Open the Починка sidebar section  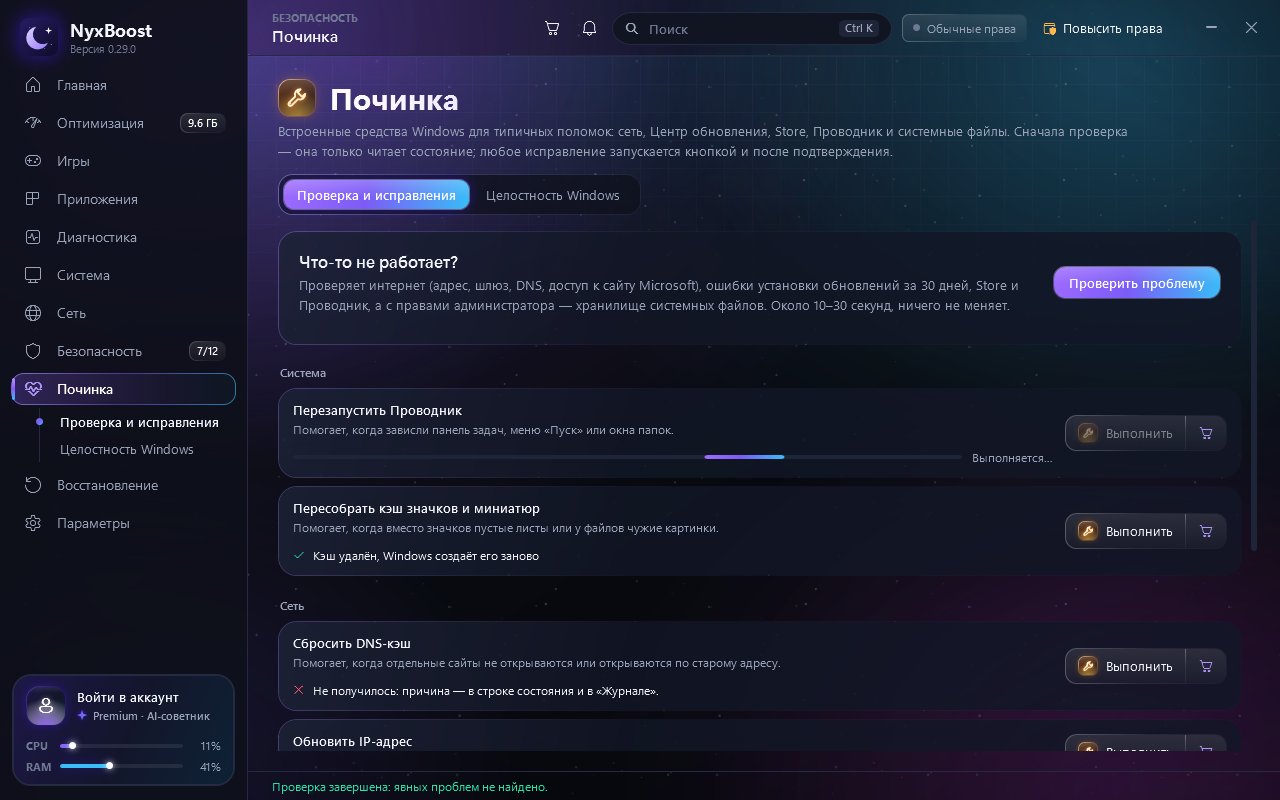pyautogui.click(x=124, y=389)
